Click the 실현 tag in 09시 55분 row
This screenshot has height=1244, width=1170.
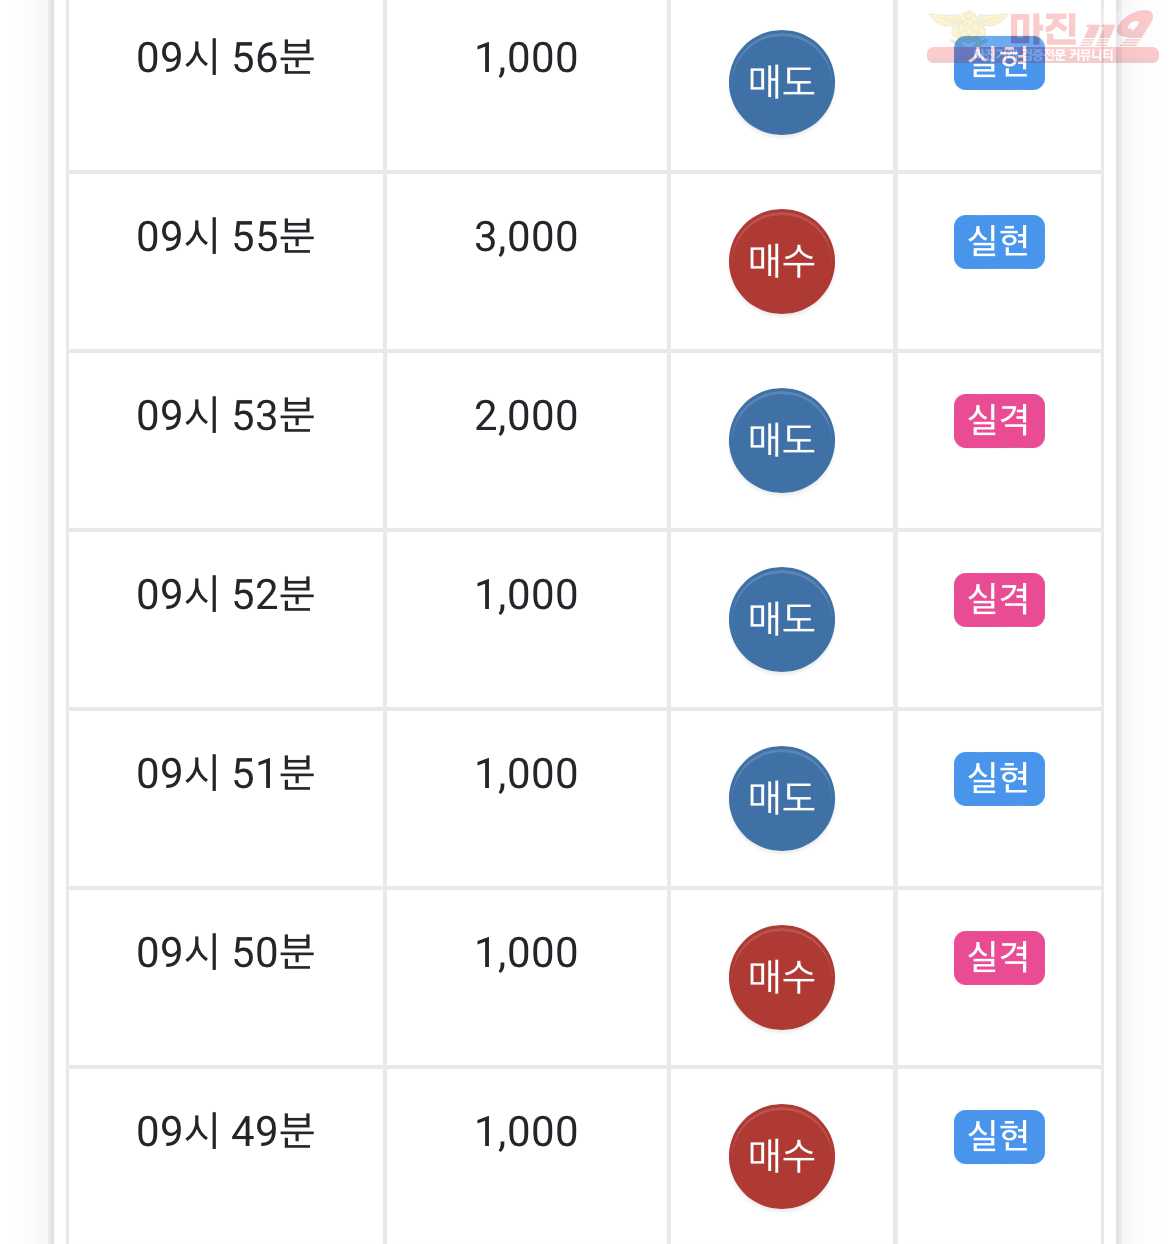[x=999, y=242]
